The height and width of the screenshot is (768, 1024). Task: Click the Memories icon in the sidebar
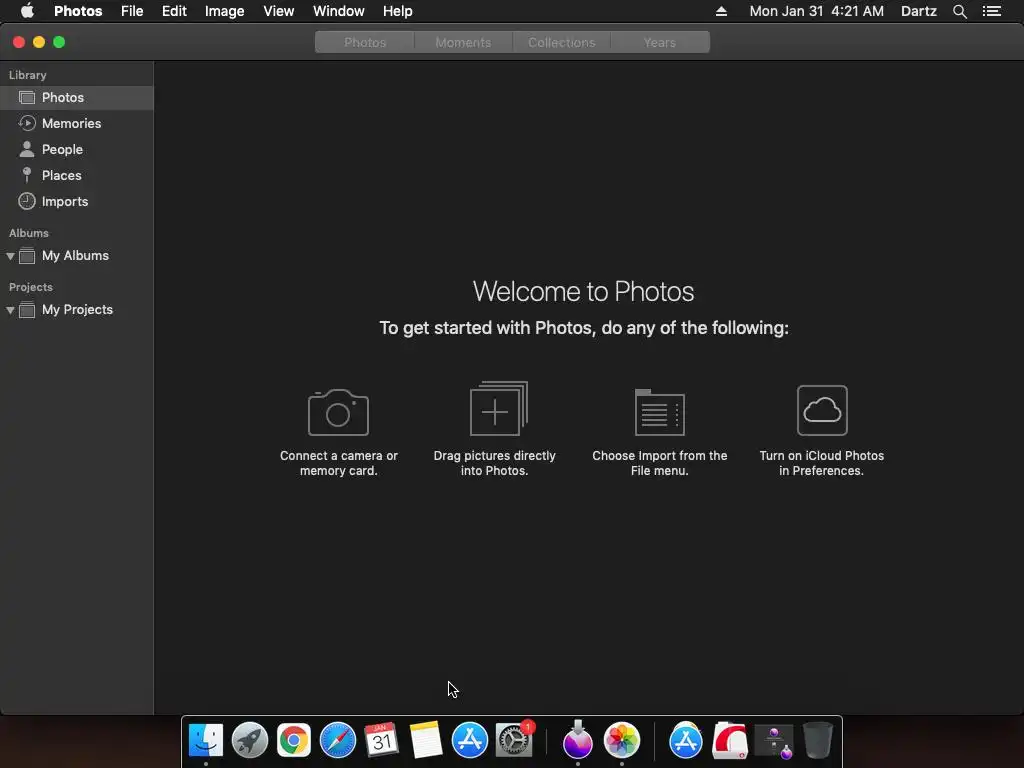pyautogui.click(x=27, y=123)
